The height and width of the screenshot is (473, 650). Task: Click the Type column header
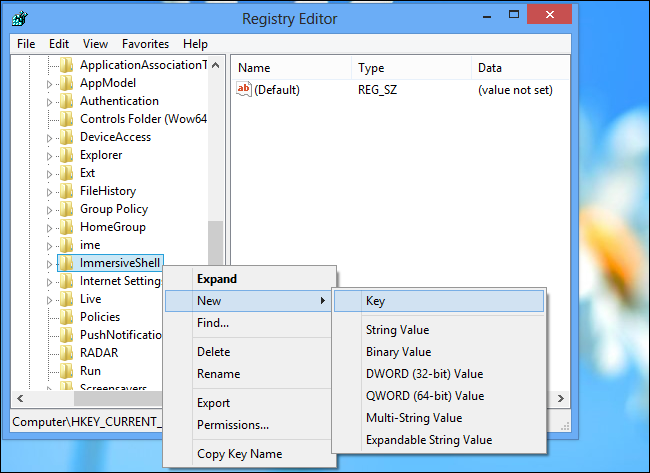(411, 68)
